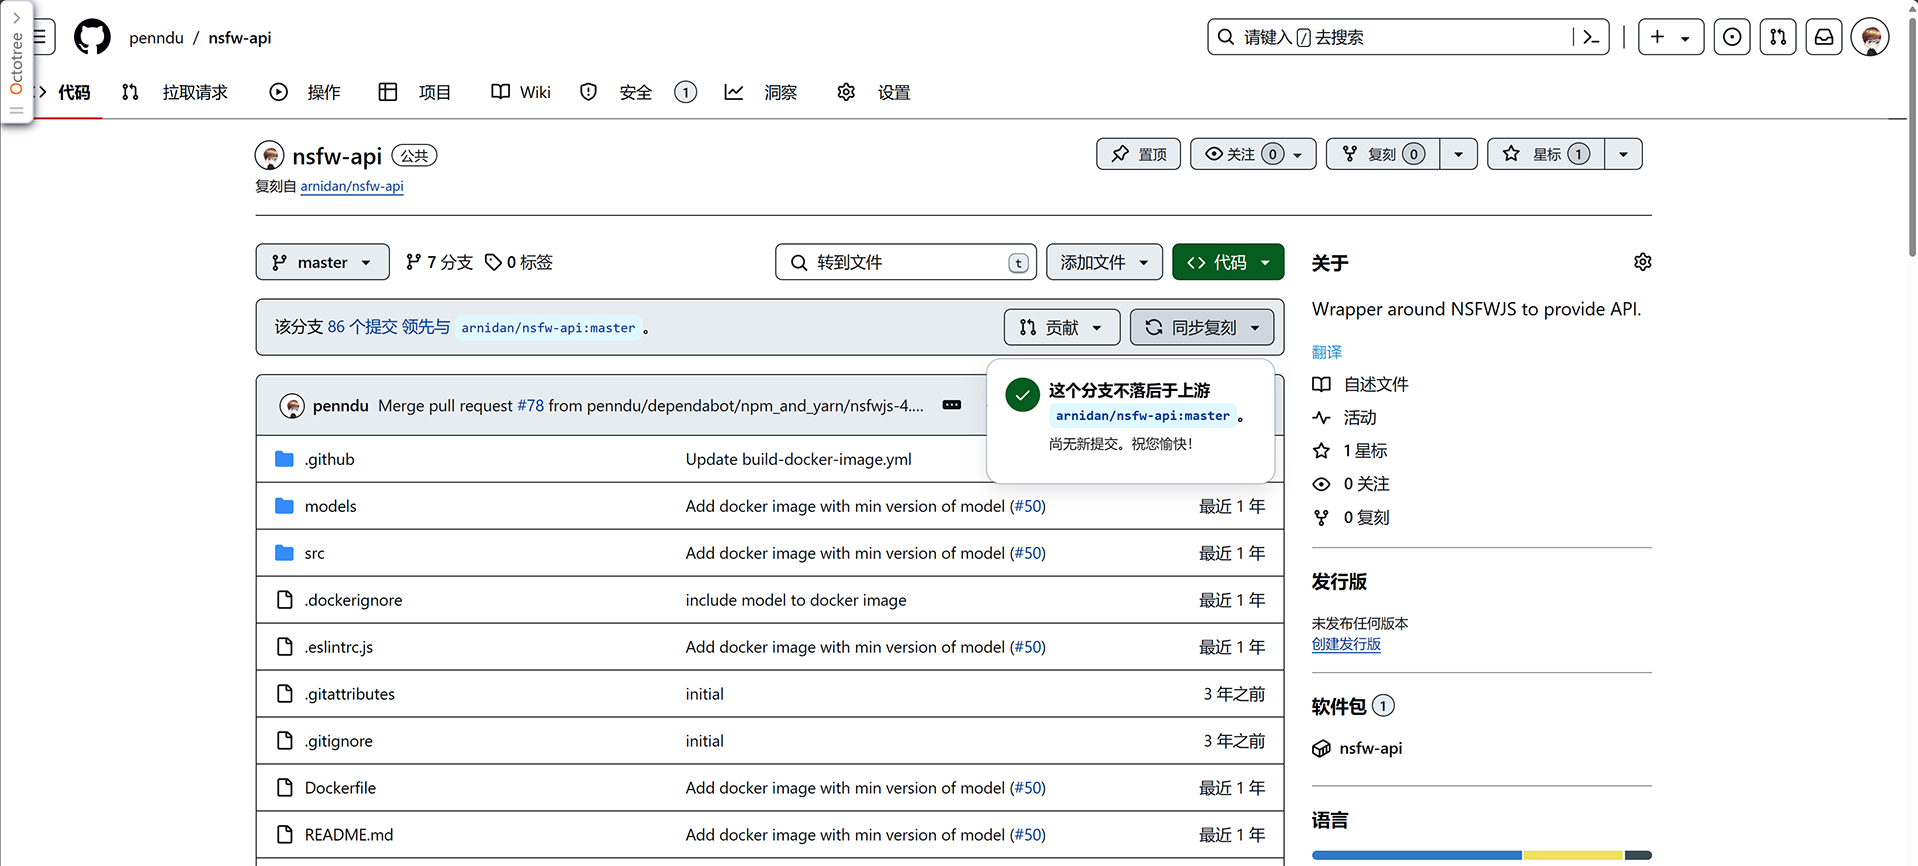Click the yellow language bar segment
The width and height of the screenshot is (1918, 866).
coord(1572,855)
